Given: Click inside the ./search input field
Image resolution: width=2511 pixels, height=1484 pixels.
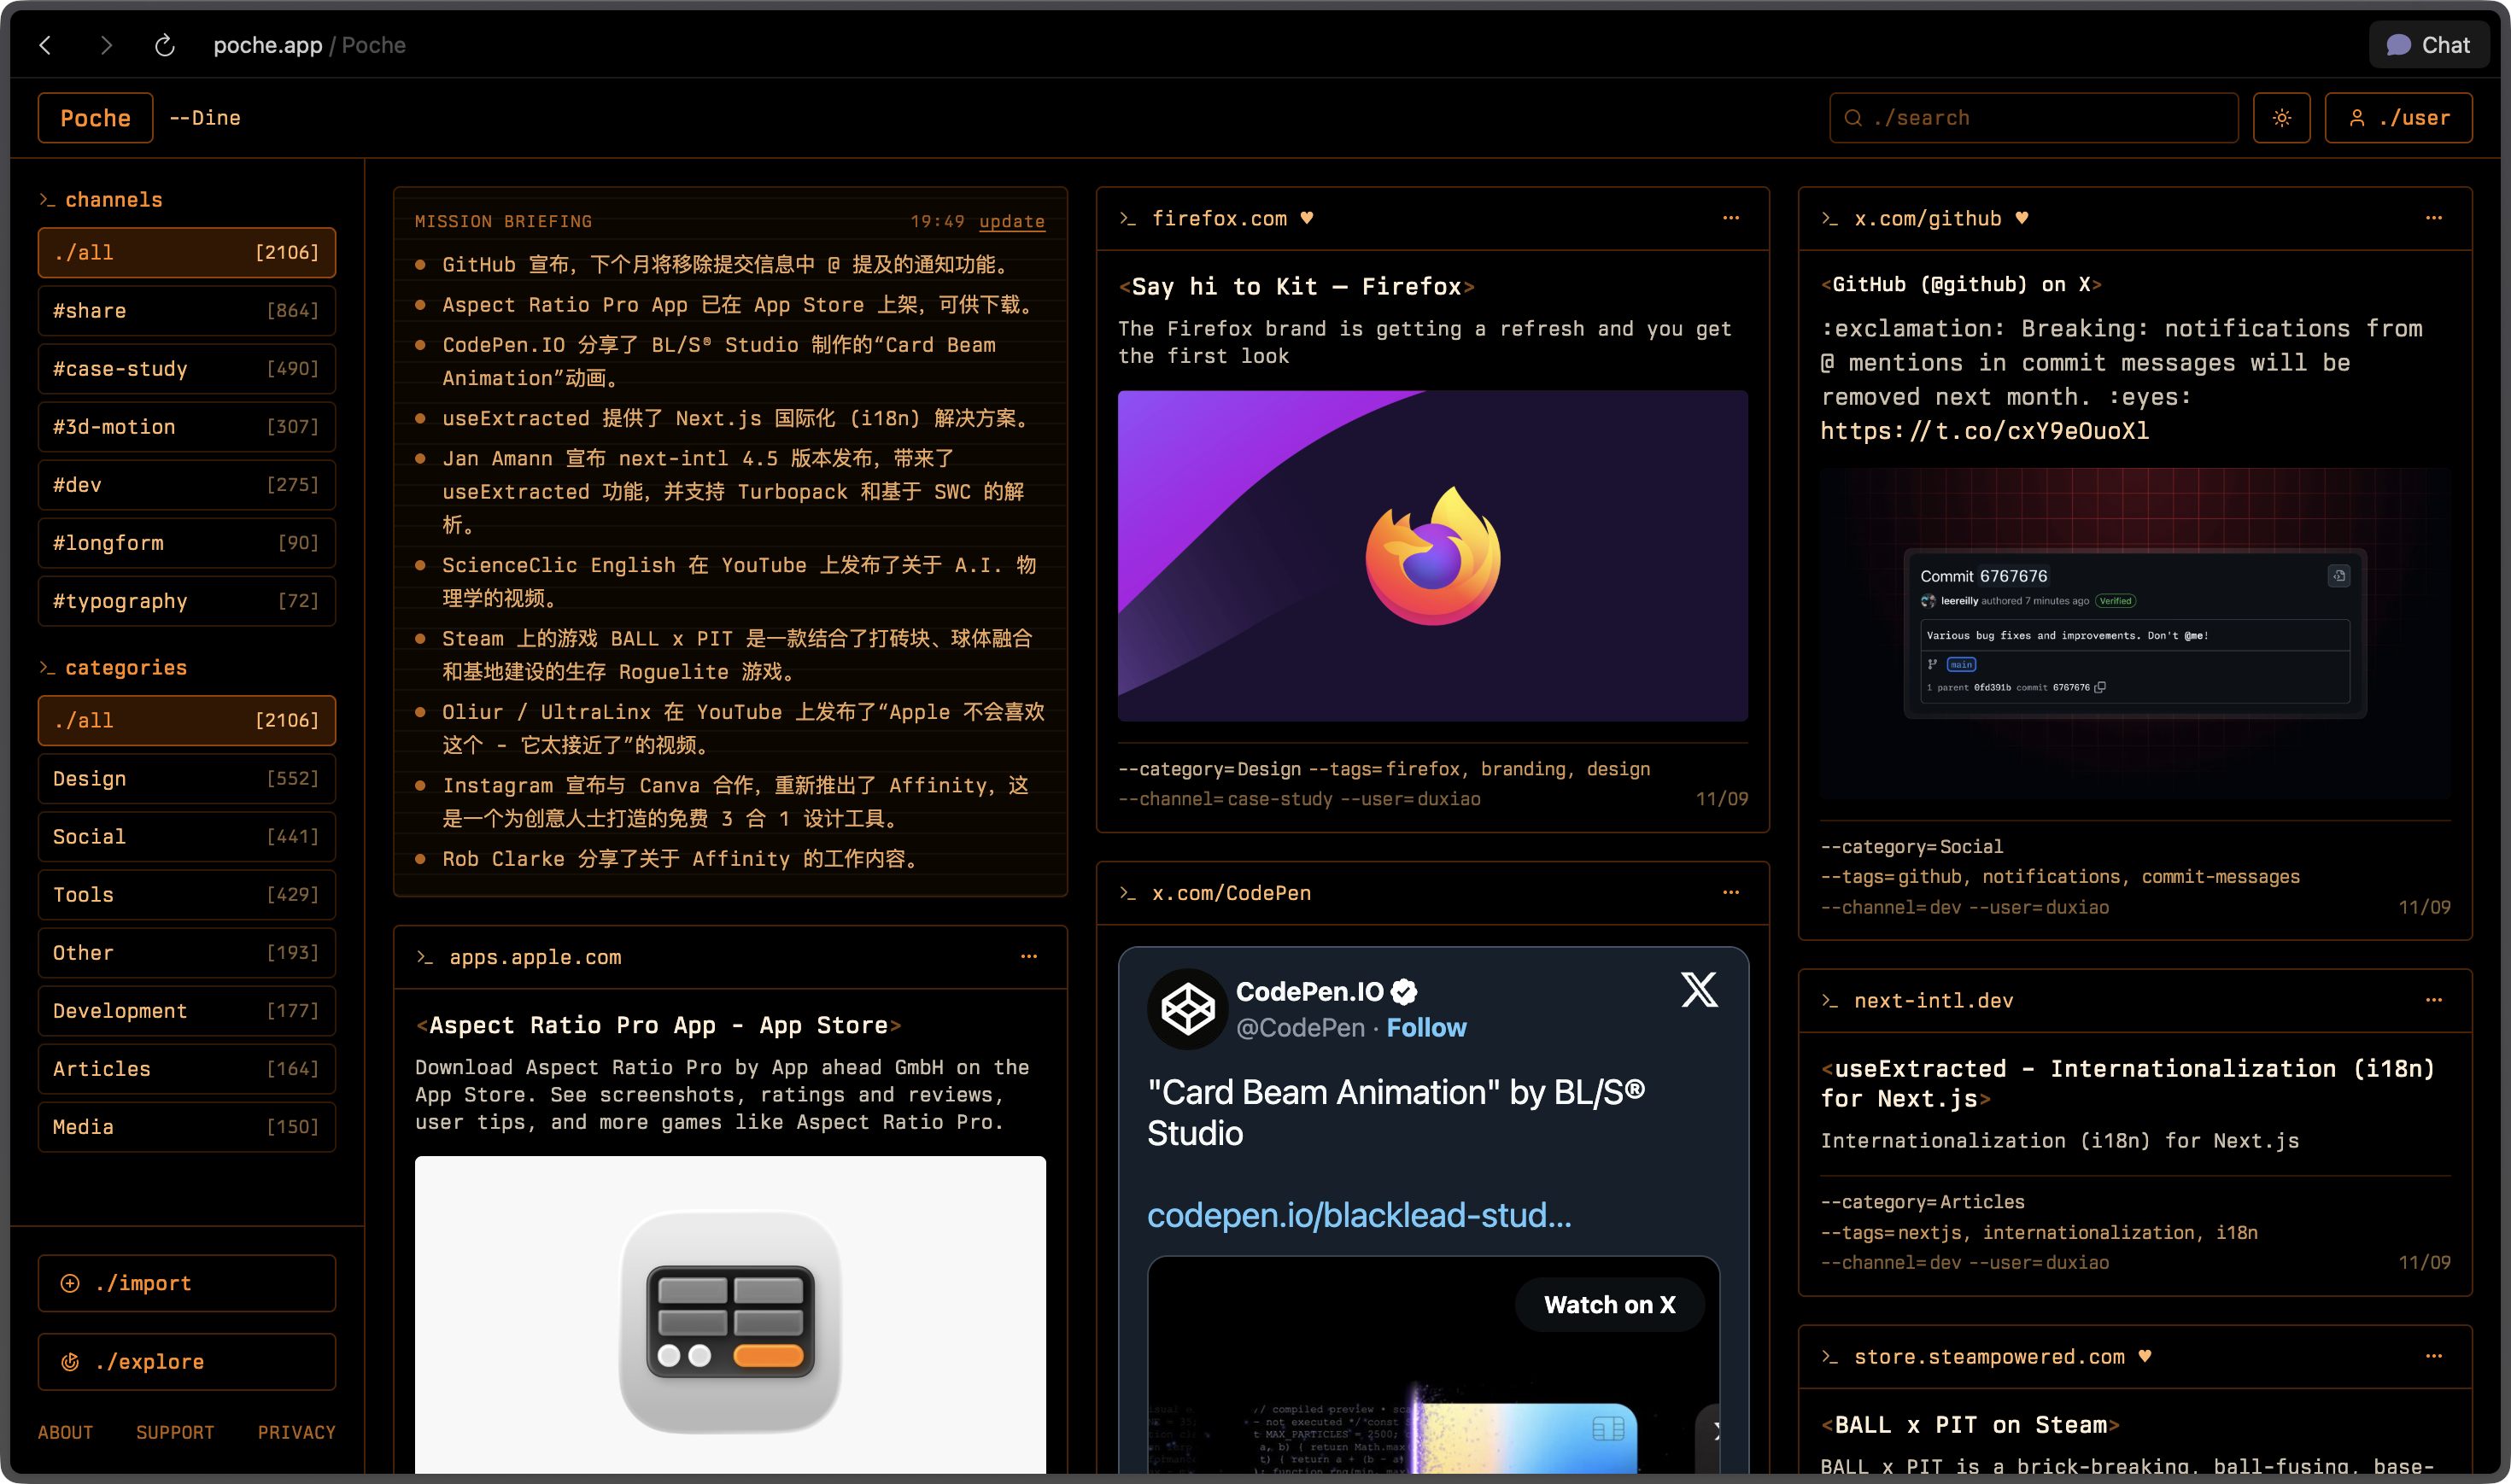Looking at the screenshot, I should (2030, 117).
